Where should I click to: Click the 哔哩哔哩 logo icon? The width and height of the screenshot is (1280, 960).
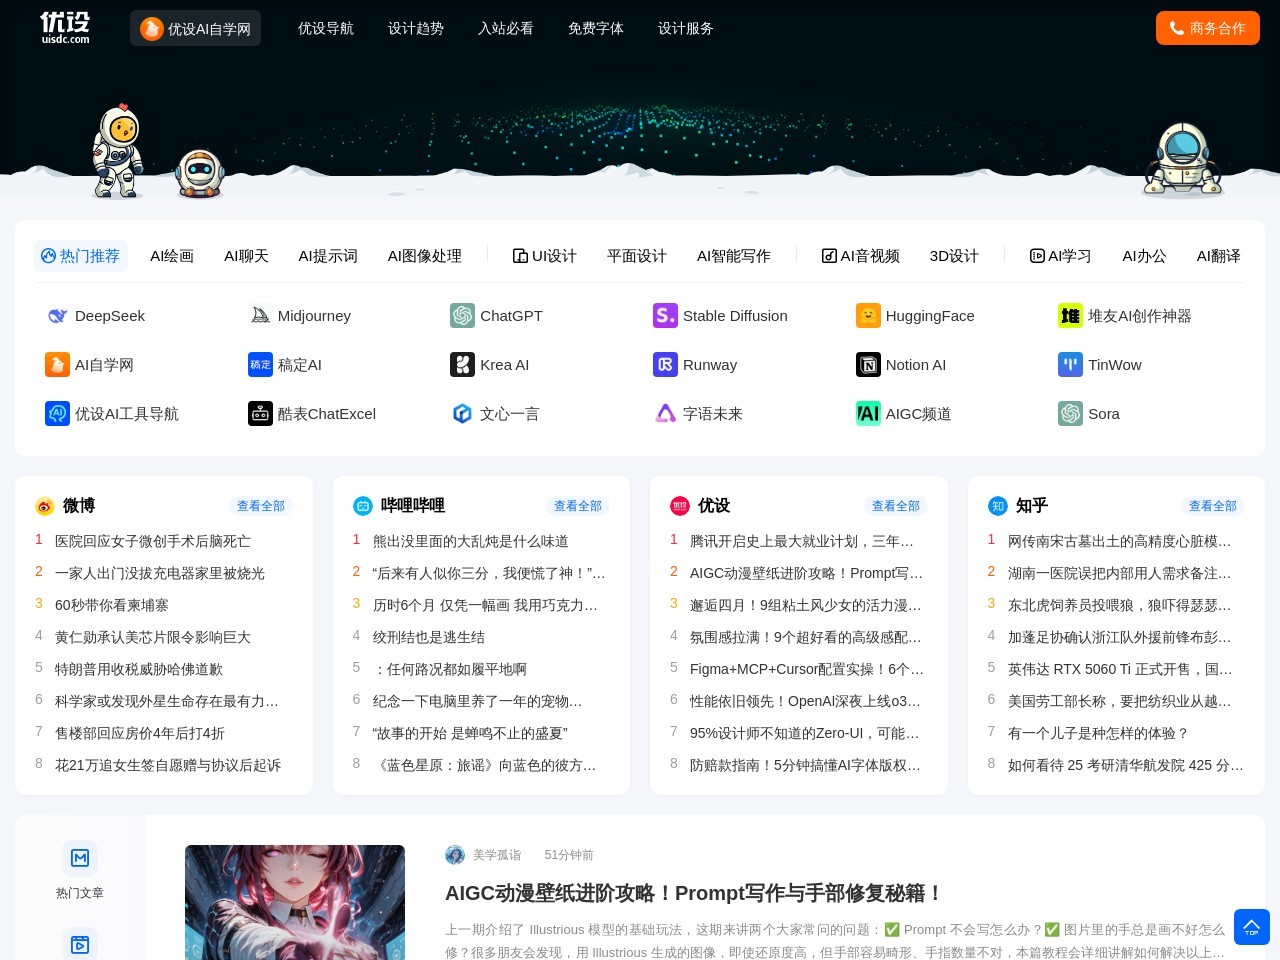click(362, 506)
